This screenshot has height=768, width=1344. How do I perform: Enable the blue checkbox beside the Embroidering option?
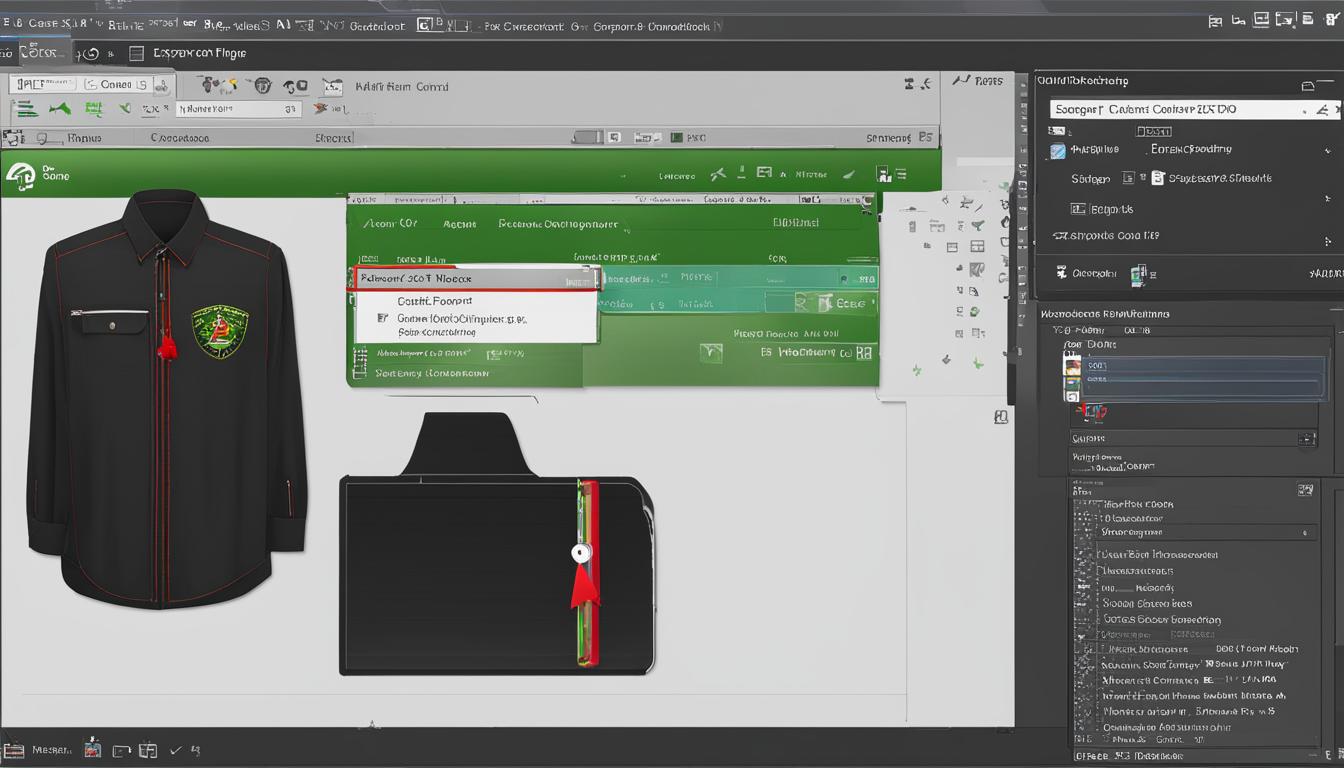pyautogui.click(x=1059, y=150)
